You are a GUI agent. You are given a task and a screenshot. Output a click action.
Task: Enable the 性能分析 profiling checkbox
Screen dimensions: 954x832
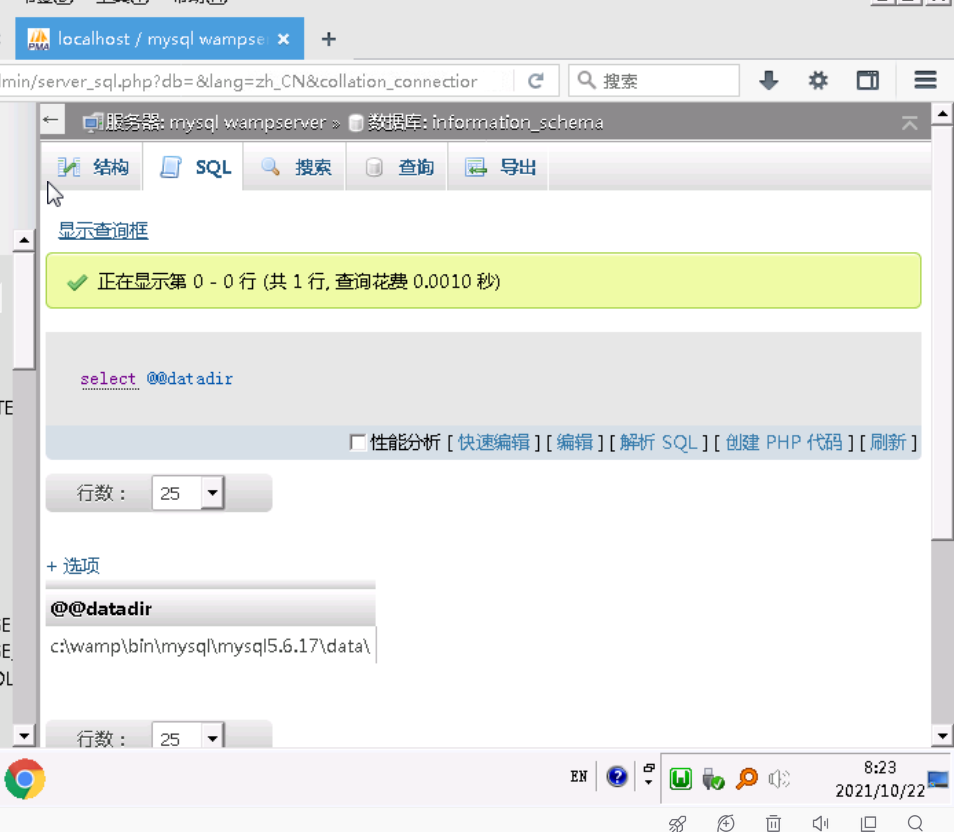click(x=358, y=442)
